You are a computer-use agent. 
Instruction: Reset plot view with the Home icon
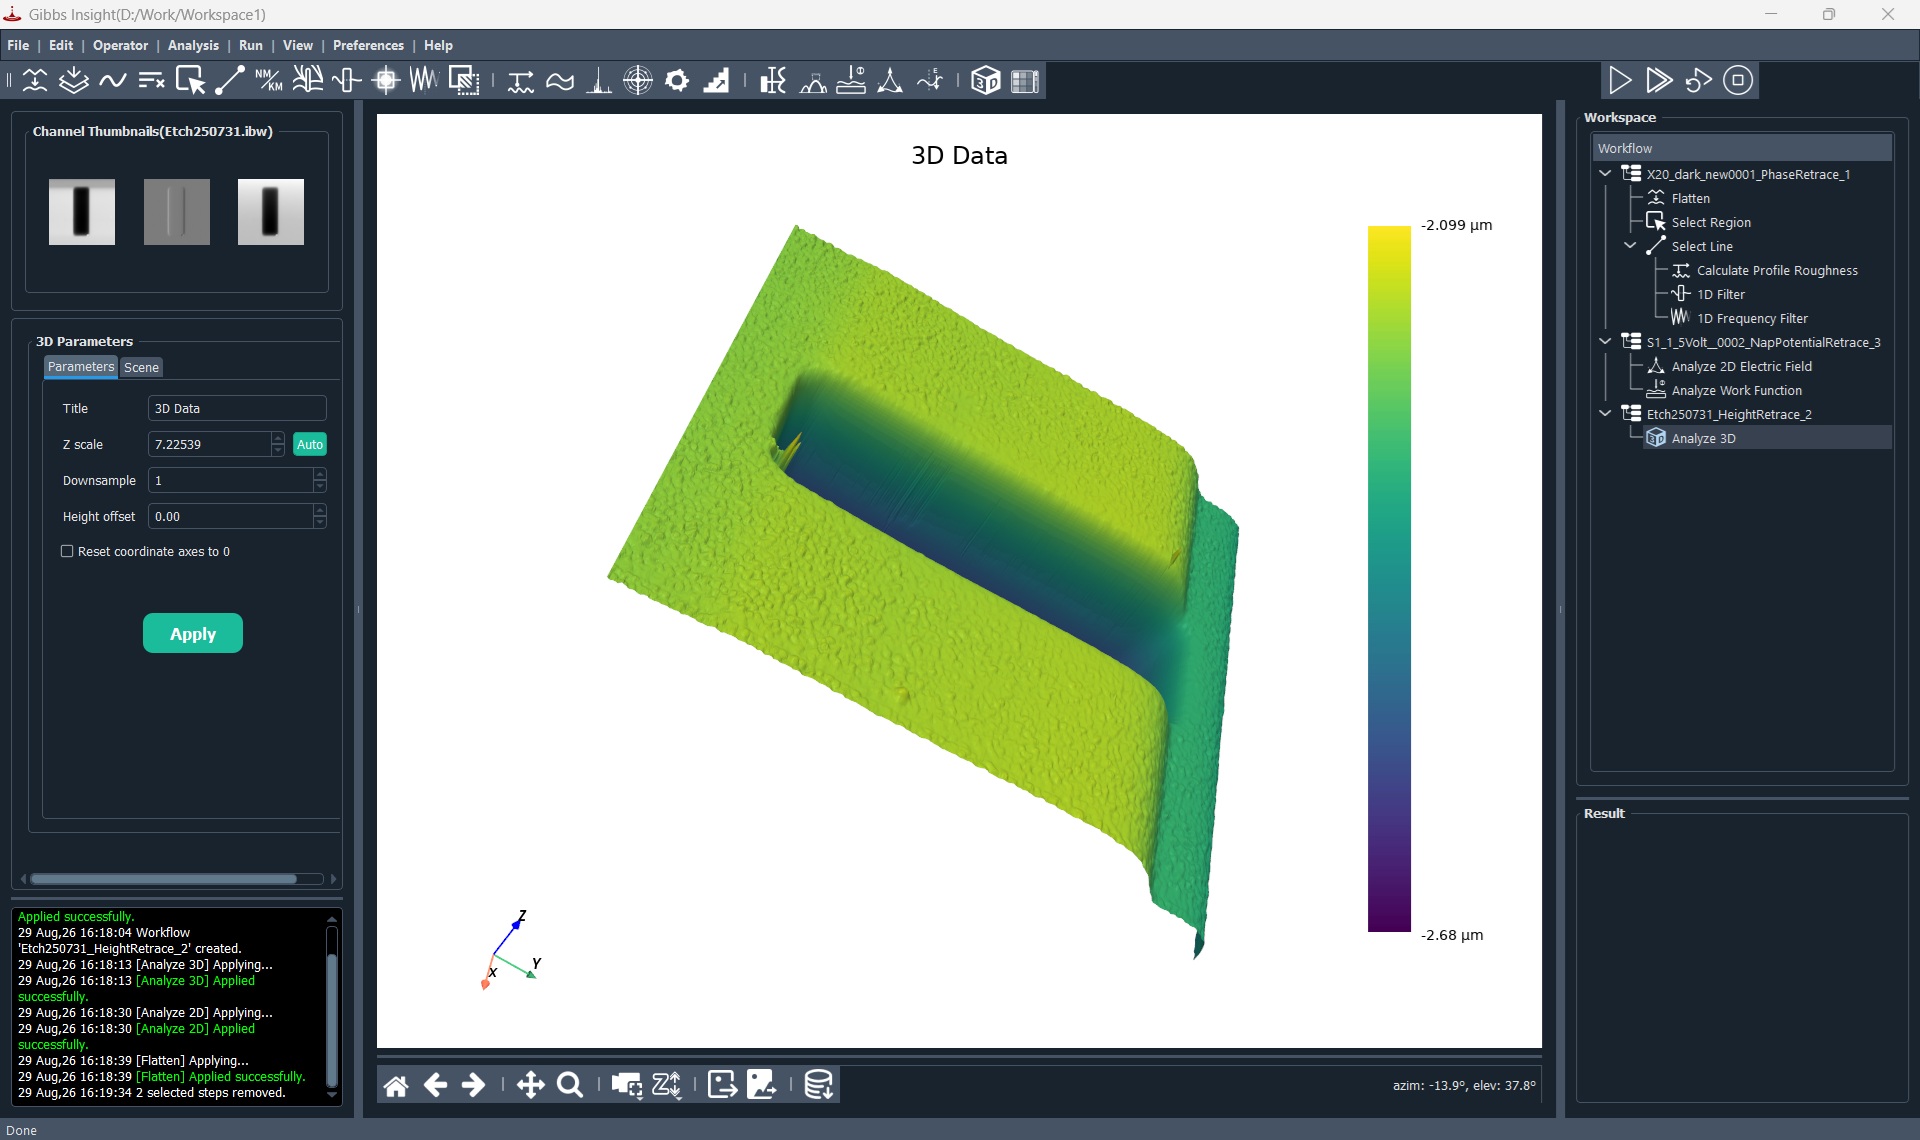(396, 1085)
